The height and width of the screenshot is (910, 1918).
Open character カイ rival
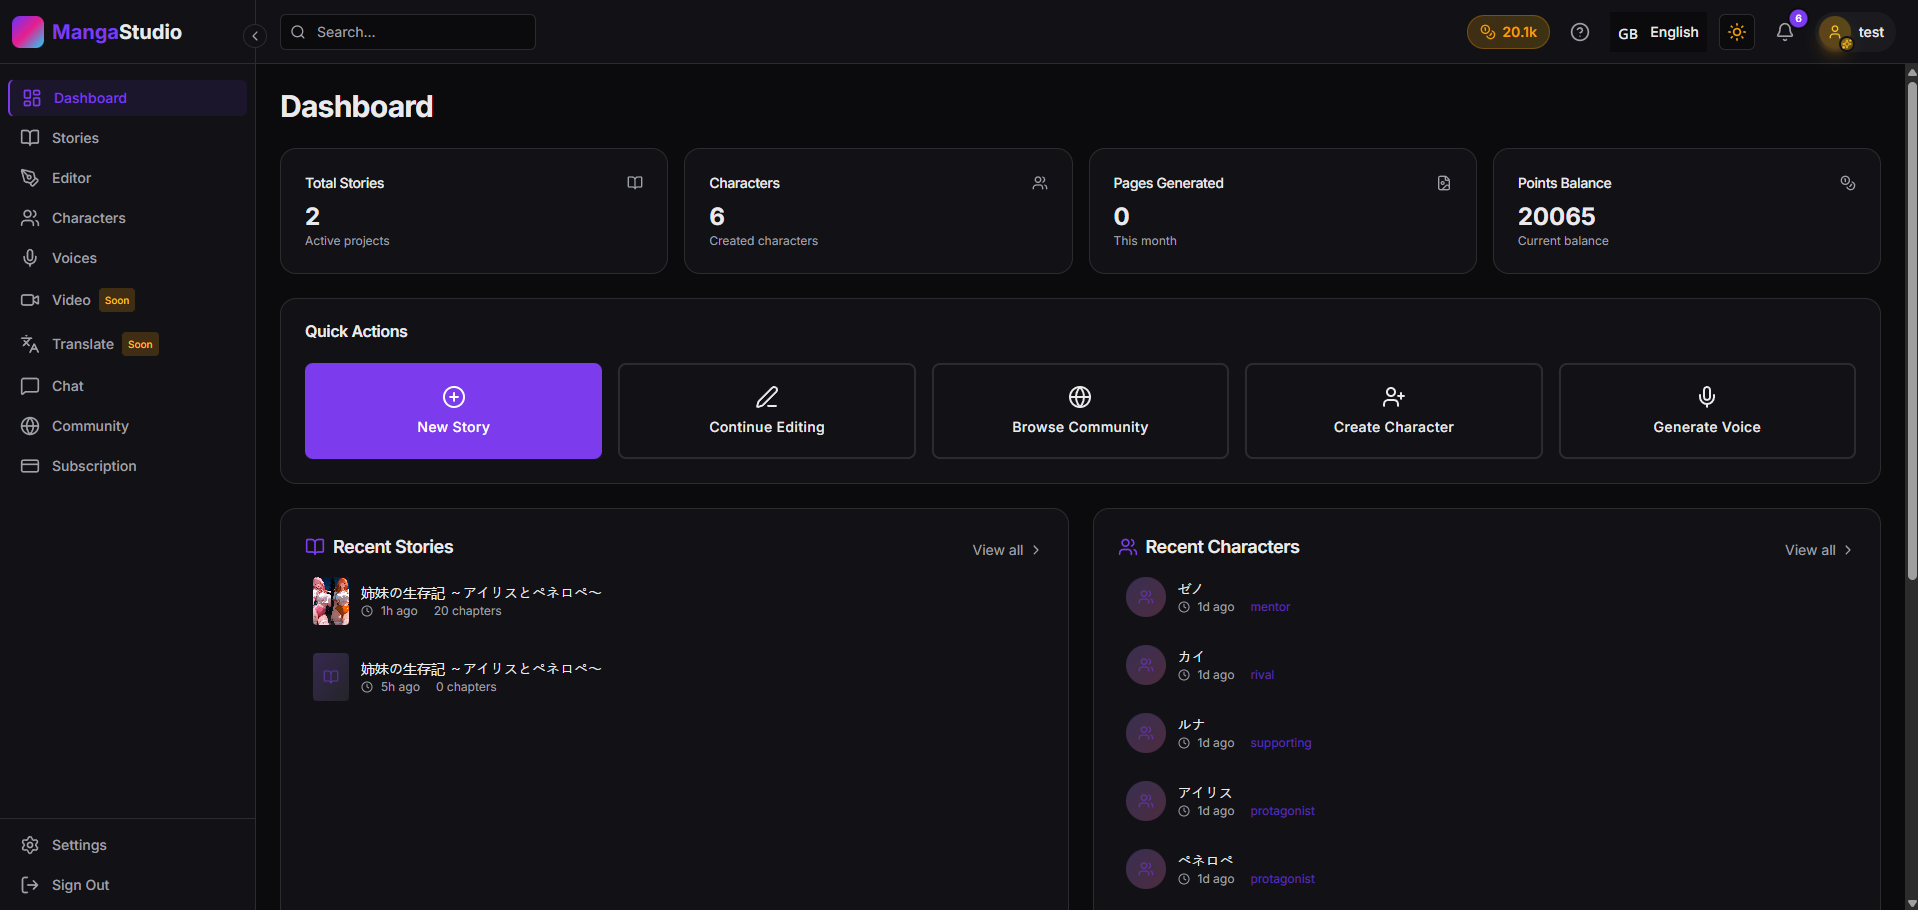click(1486, 665)
